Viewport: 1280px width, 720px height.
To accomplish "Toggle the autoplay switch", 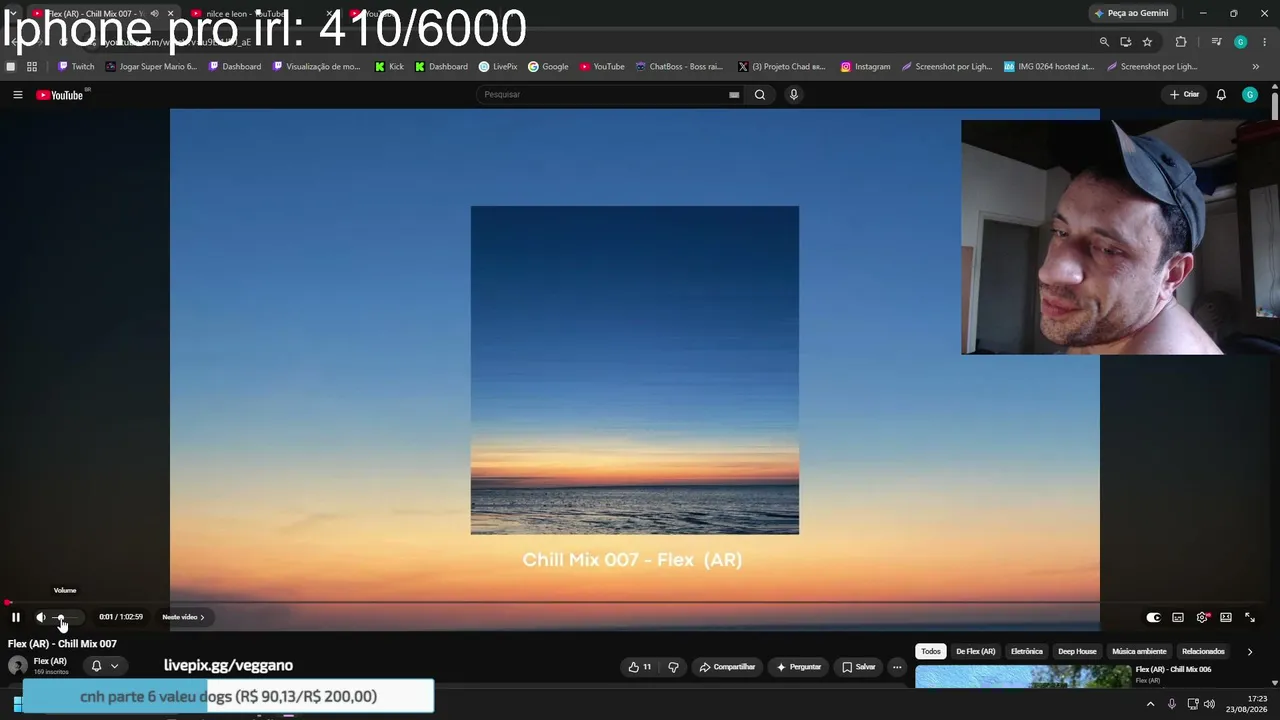I will (x=1153, y=618).
